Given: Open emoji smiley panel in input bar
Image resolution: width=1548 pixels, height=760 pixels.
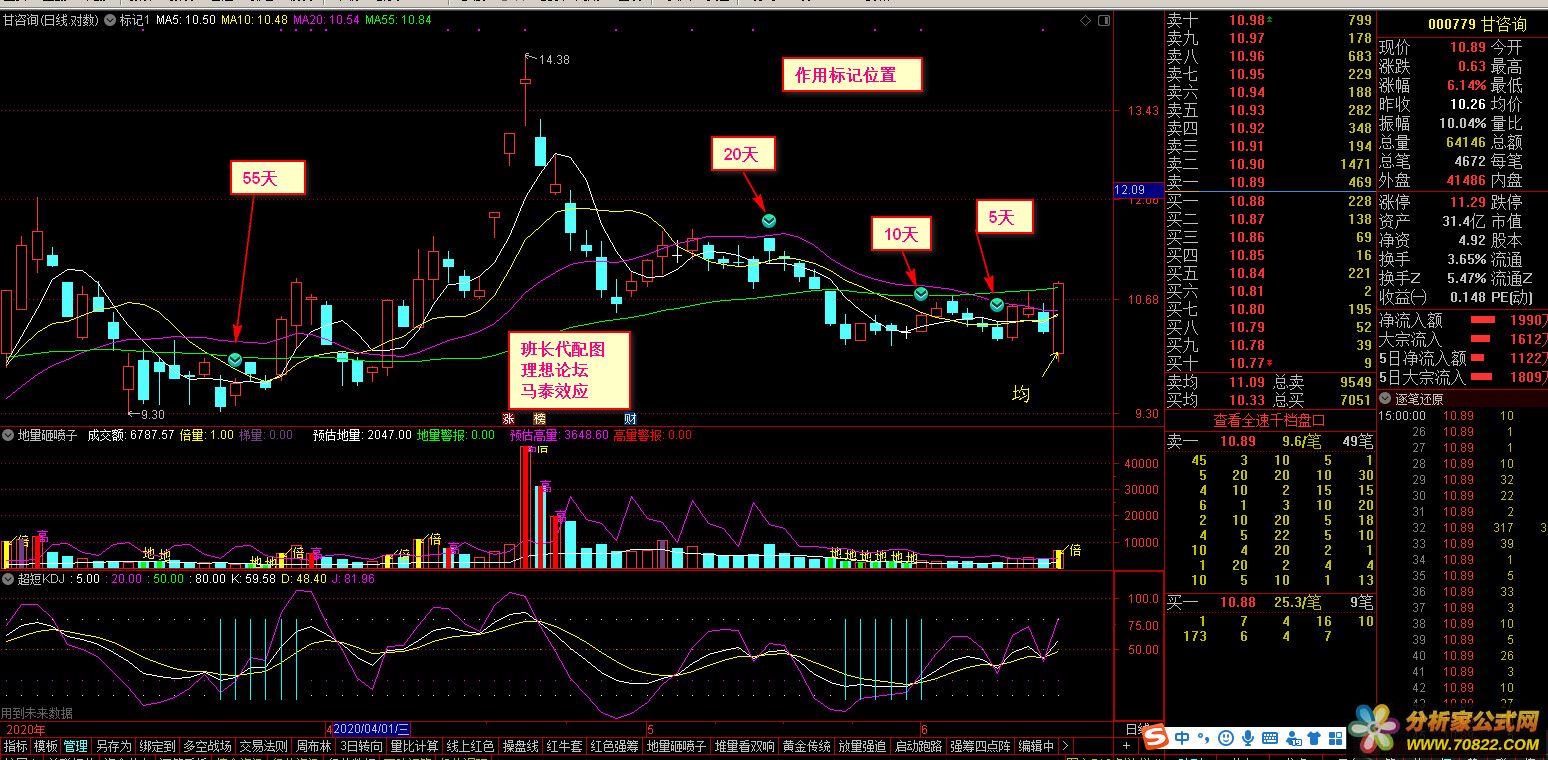Looking at the screenshot, I should [x=1225, y=739].
